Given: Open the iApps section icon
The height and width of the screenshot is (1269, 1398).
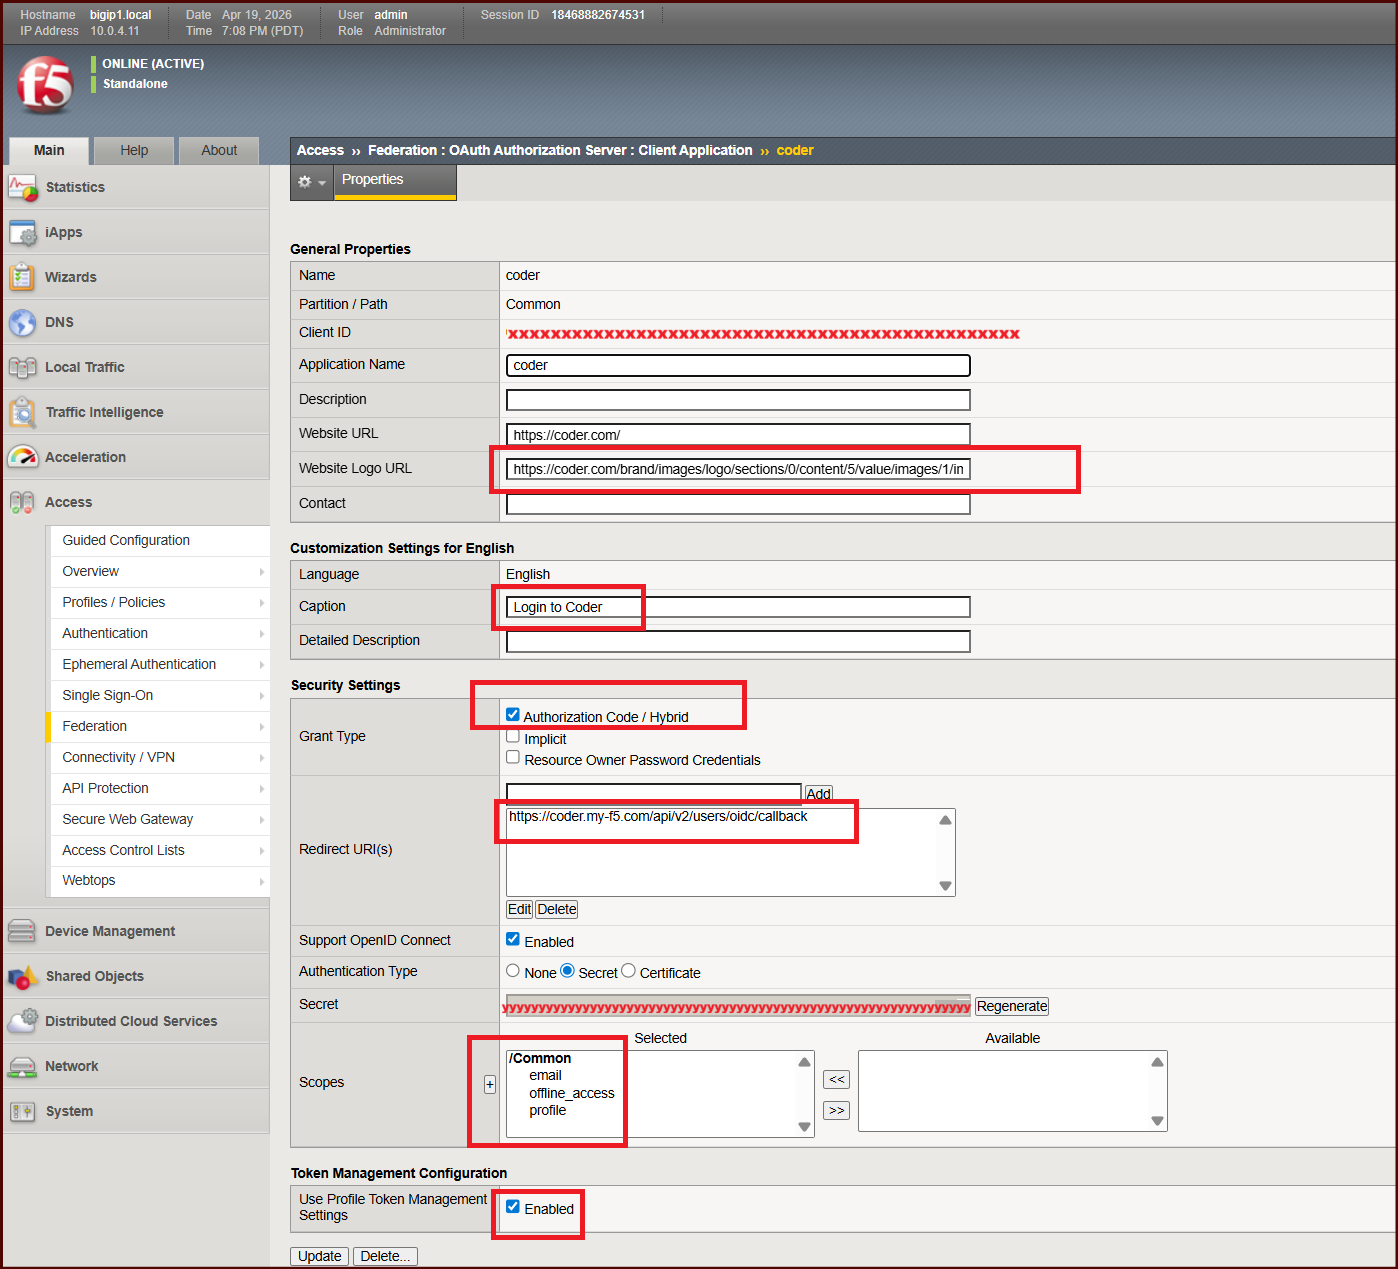Looking at the screenshot, I should tap(22, 233).
